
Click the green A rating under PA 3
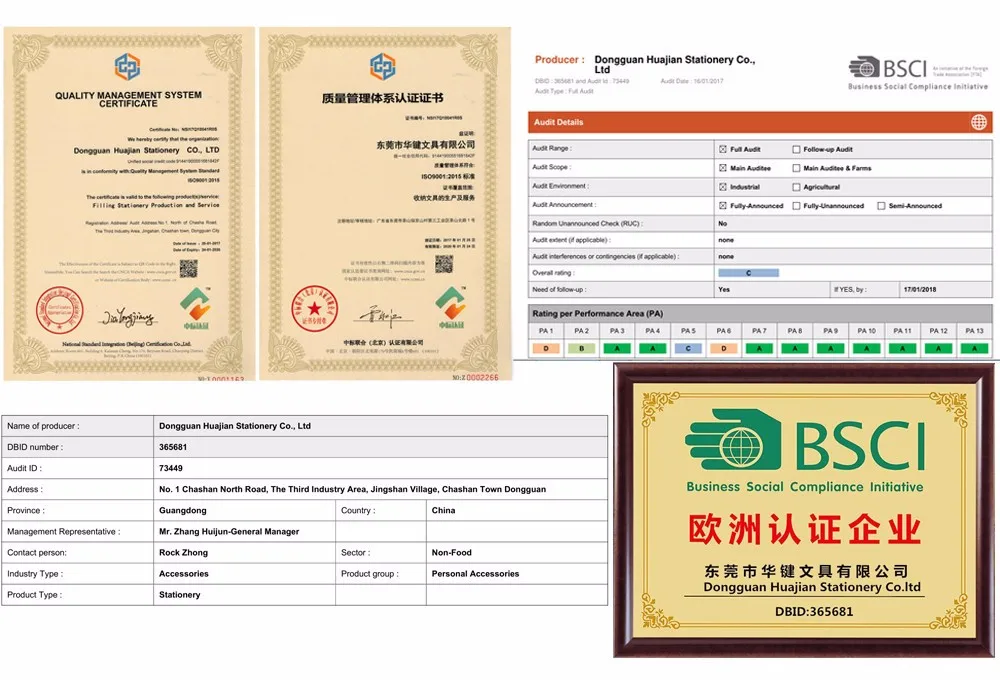pos(617,348)
